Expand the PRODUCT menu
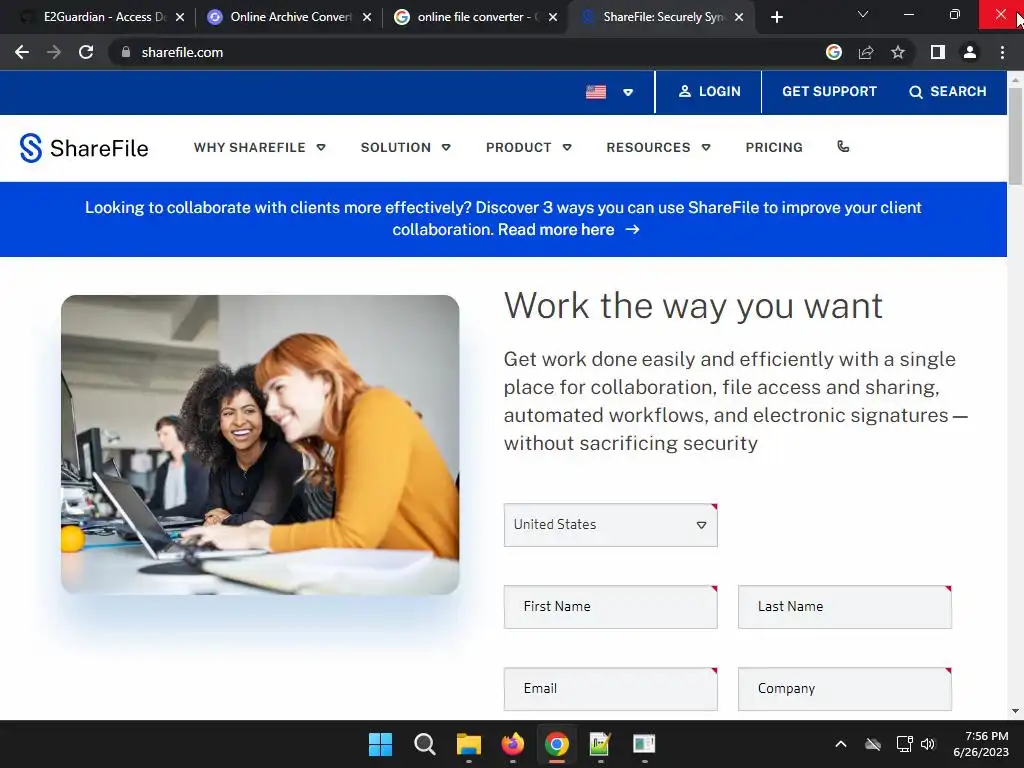 point(528,148)
